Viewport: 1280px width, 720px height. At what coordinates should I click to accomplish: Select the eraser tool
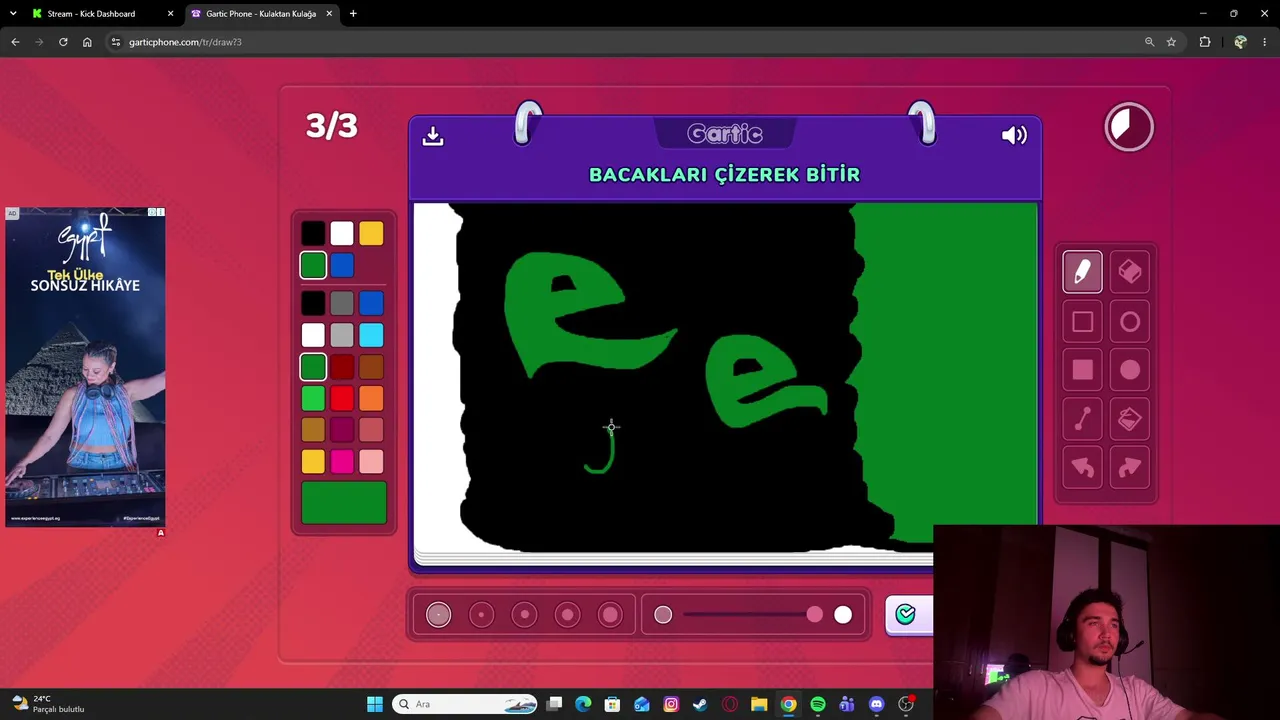[x=1130, y=272]
